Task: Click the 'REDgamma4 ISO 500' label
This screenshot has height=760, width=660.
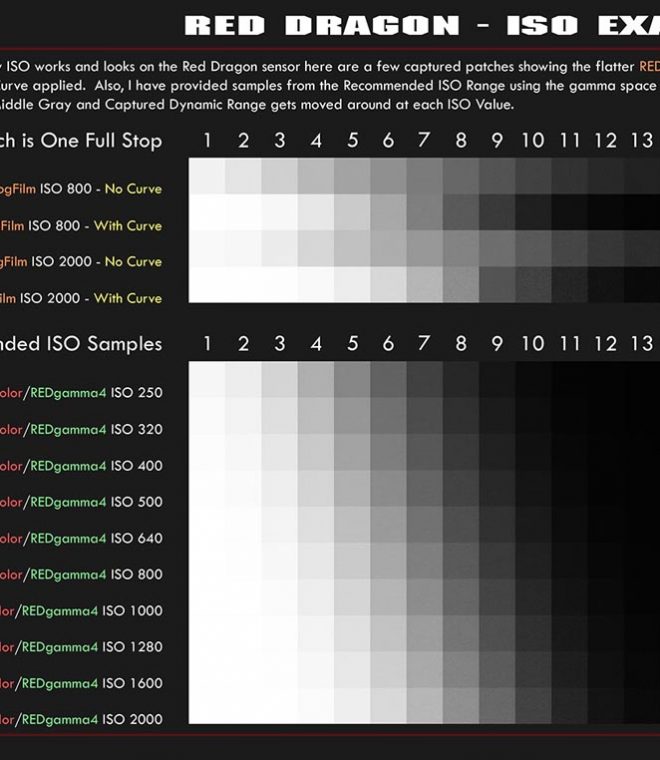Action: 96,502
